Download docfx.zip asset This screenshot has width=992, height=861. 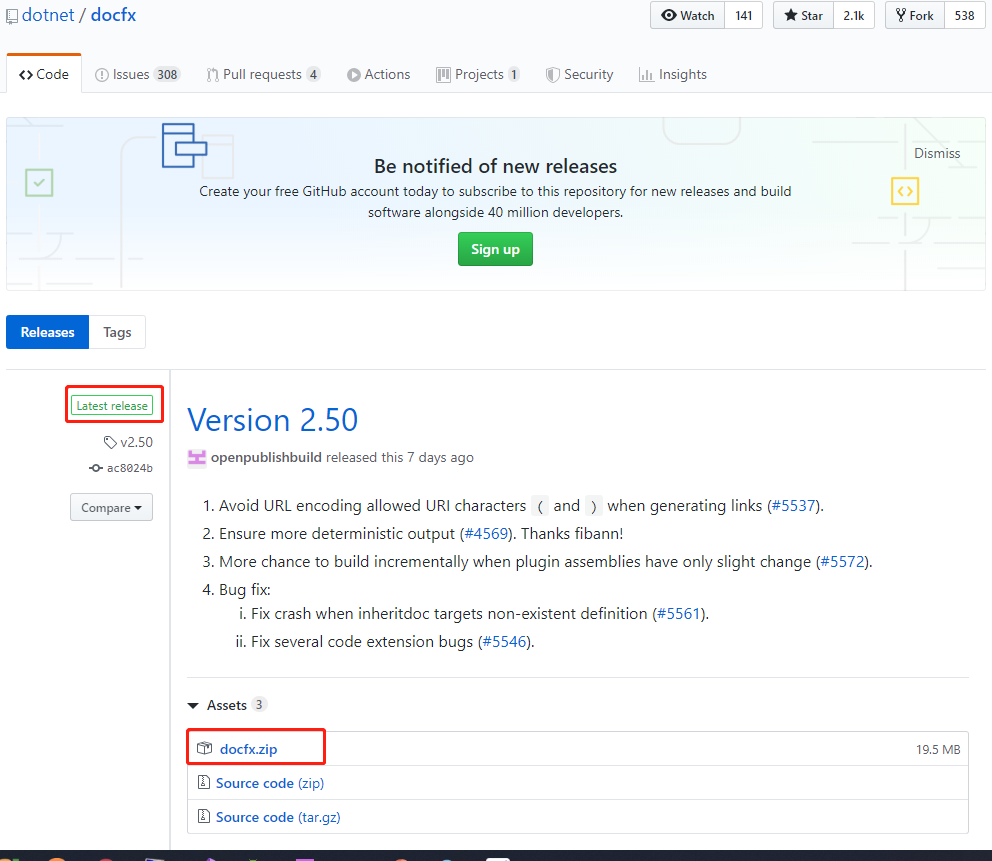249,749
